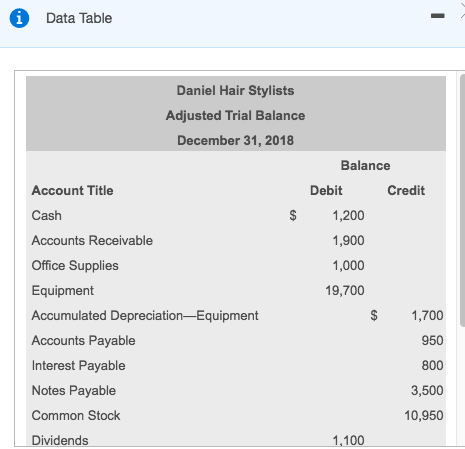Image resolution: width=465 pixels, height=449 pixels.
Task: Select the Equipment row label
Action: point(63,291)
